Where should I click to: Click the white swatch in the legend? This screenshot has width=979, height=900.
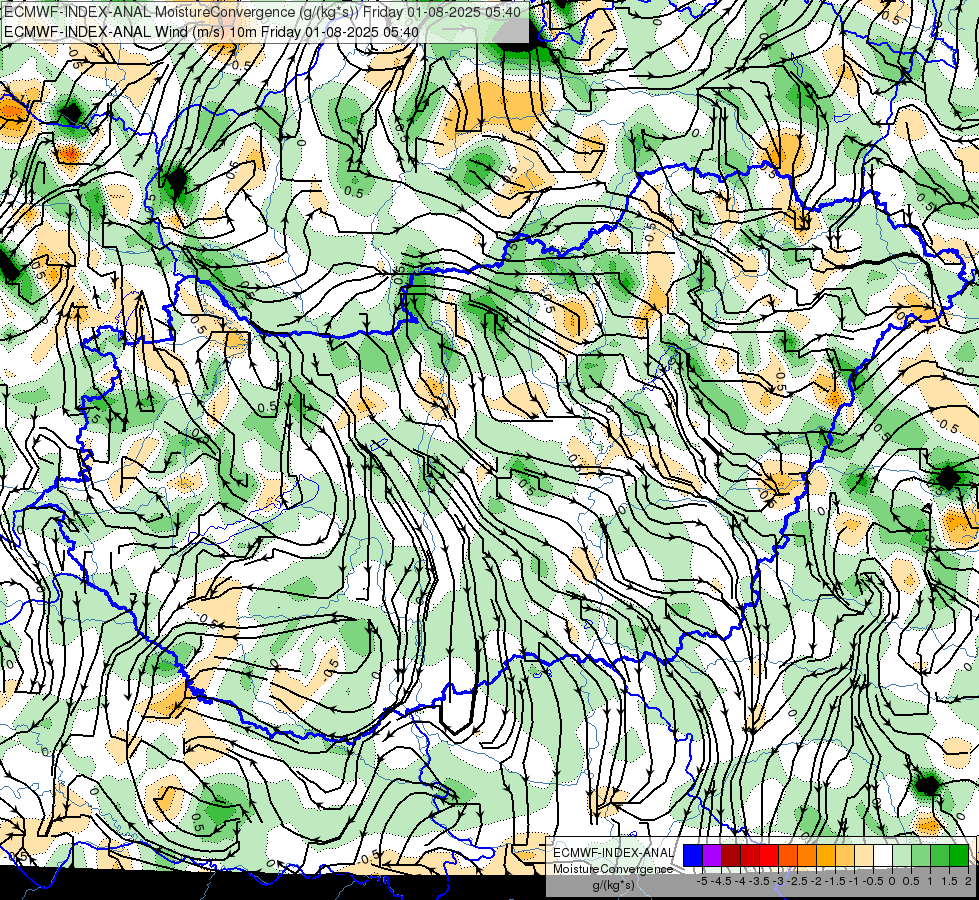(x=883, y=855)
